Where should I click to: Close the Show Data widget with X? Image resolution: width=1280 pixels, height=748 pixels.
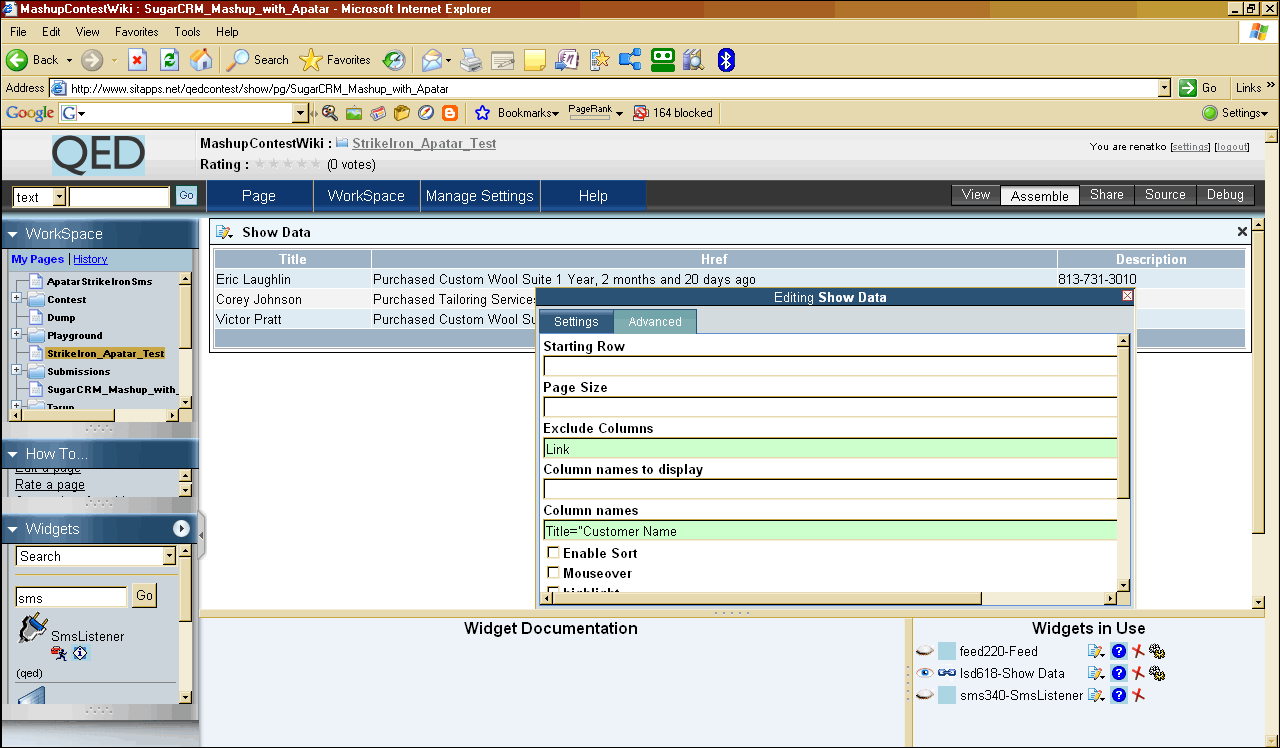pos(1242,232)
